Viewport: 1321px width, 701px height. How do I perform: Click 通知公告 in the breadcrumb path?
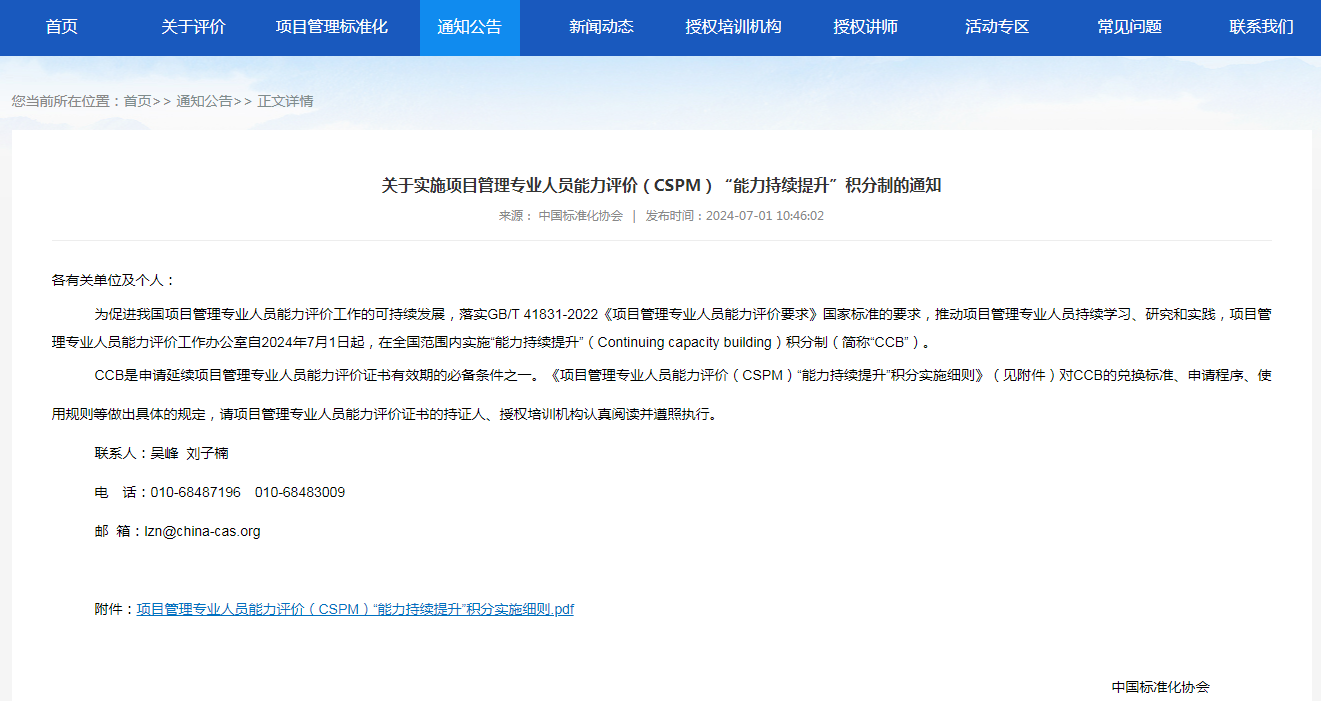click(x=204, y=101)
